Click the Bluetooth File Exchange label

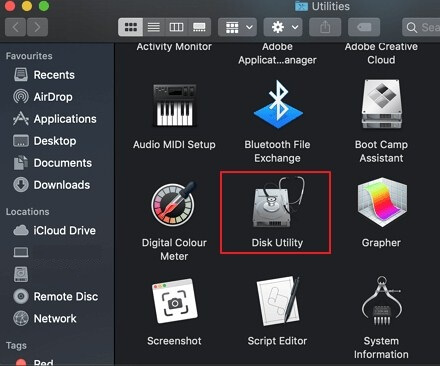[277, 151]
